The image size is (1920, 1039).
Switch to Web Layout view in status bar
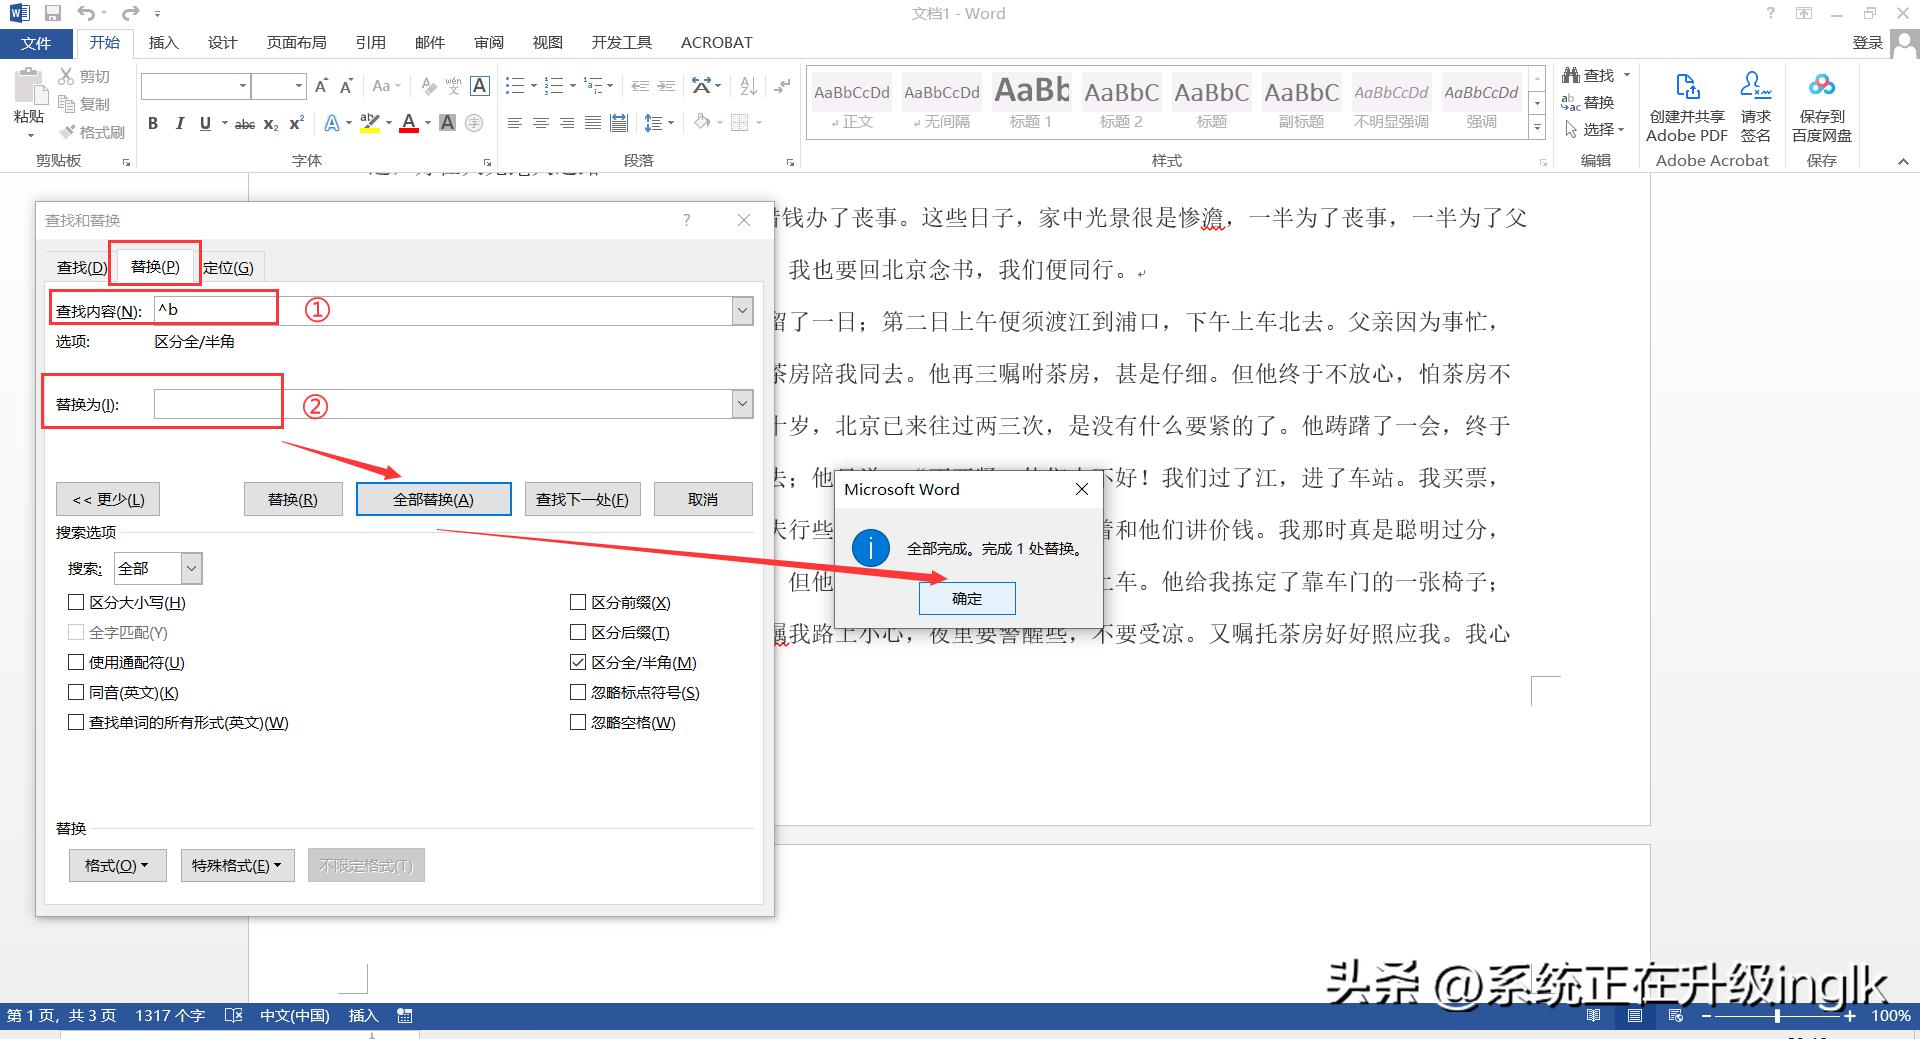coord(1676,1016)
